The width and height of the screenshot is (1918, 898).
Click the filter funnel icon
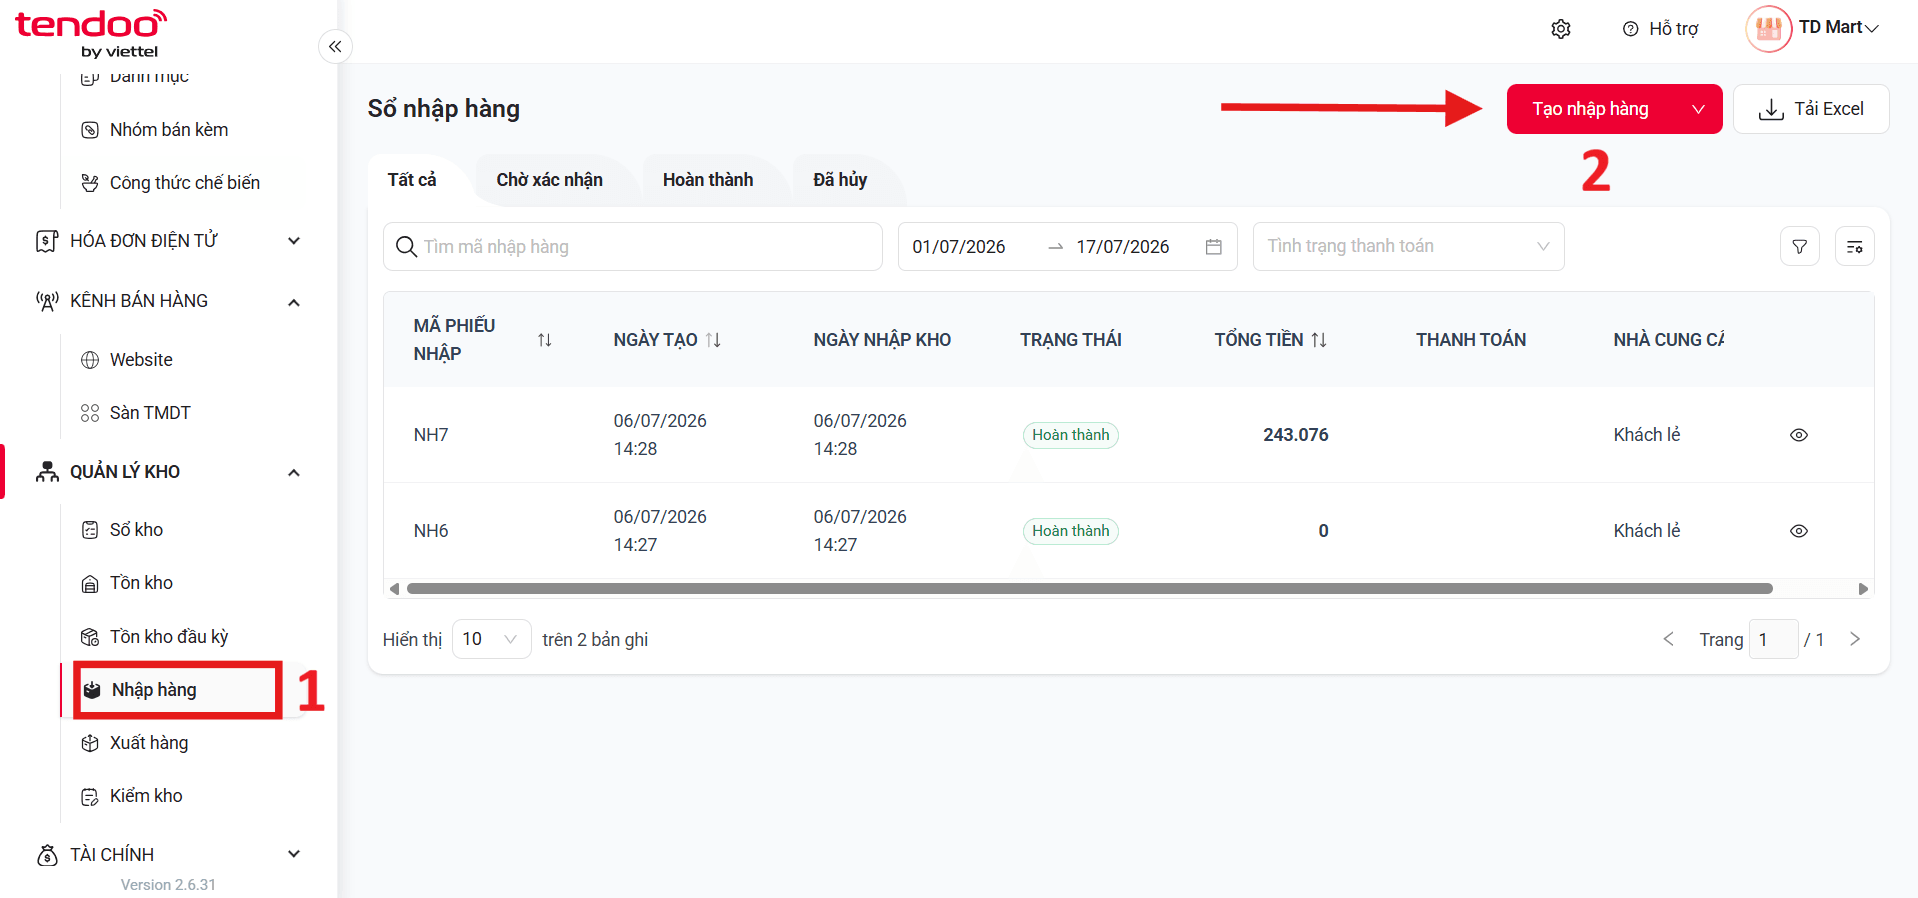[1800, 247]
